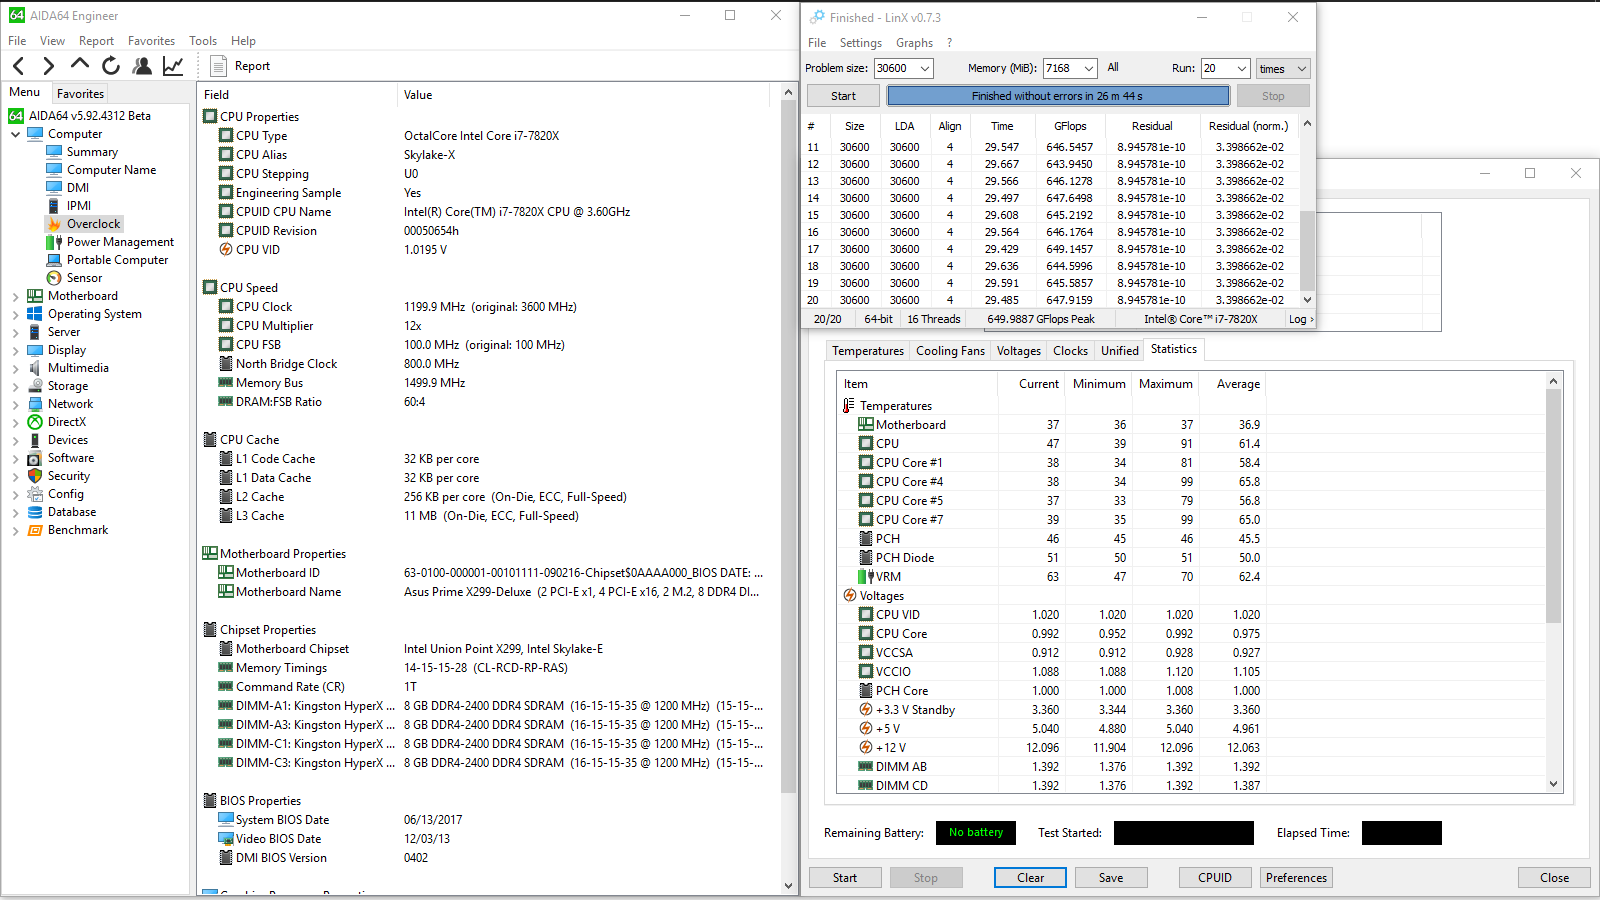Click the Forward arrow in AIDA64 toolbar
This screenshot has width=1600, height=900.
click(48, 66)
